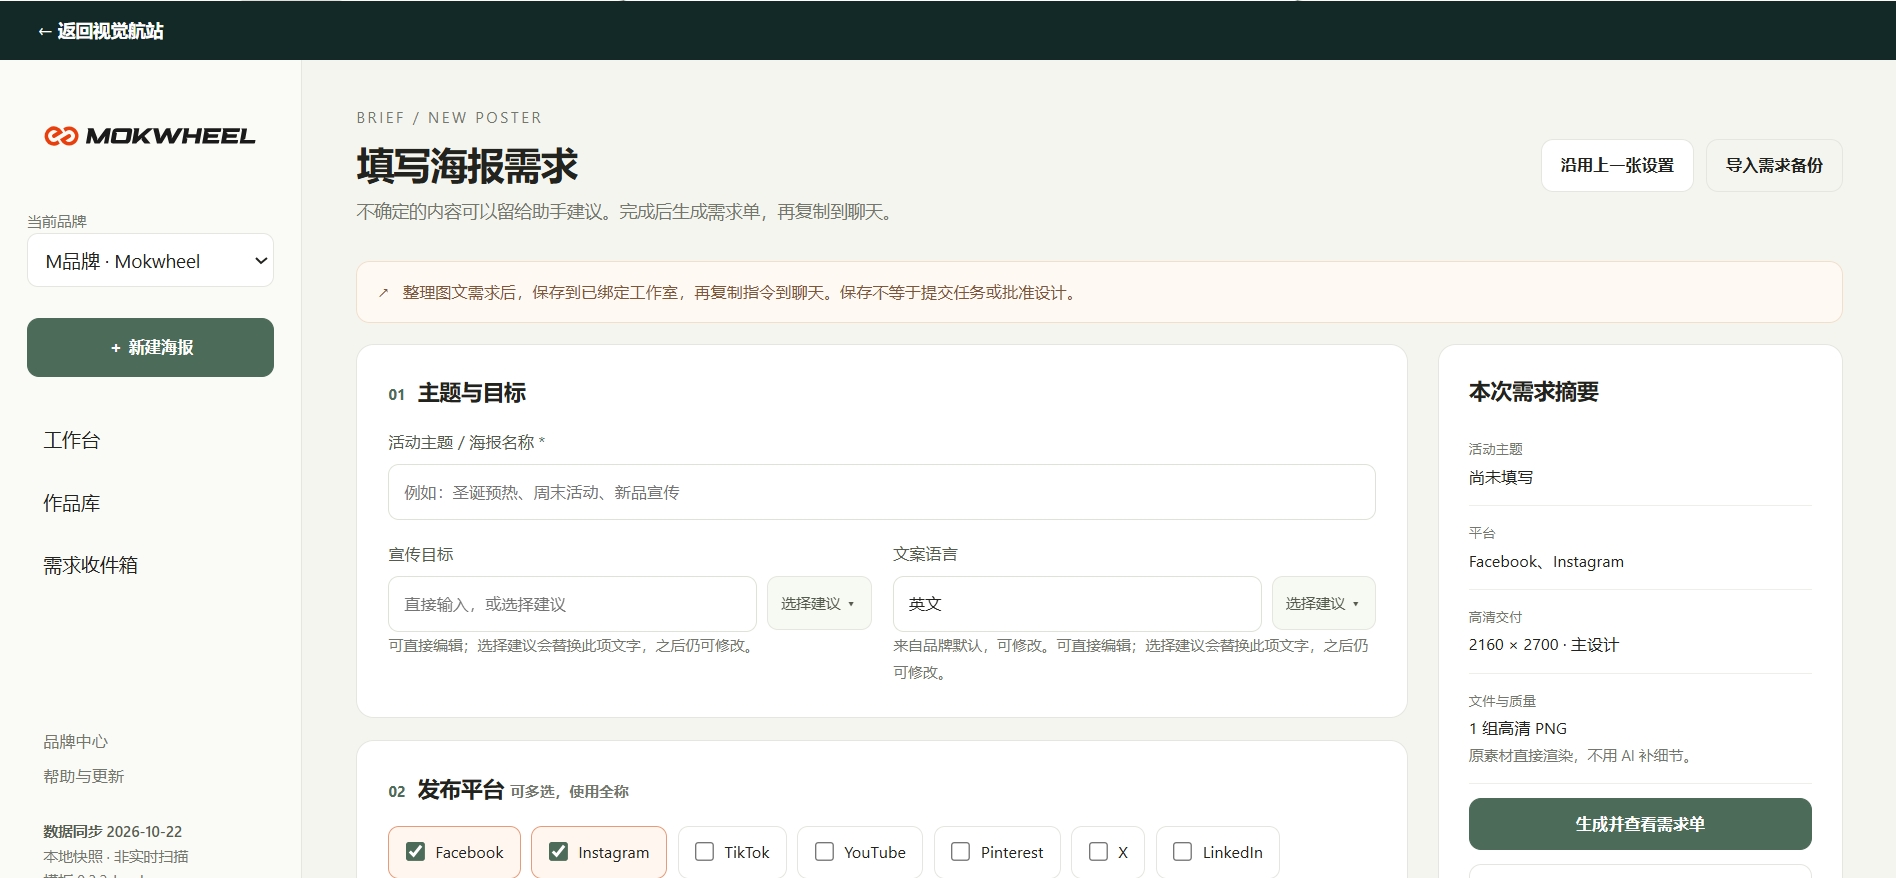Go to 作品库 in the sidebar
1896x878 pixels.
click(x=72, y=503)
